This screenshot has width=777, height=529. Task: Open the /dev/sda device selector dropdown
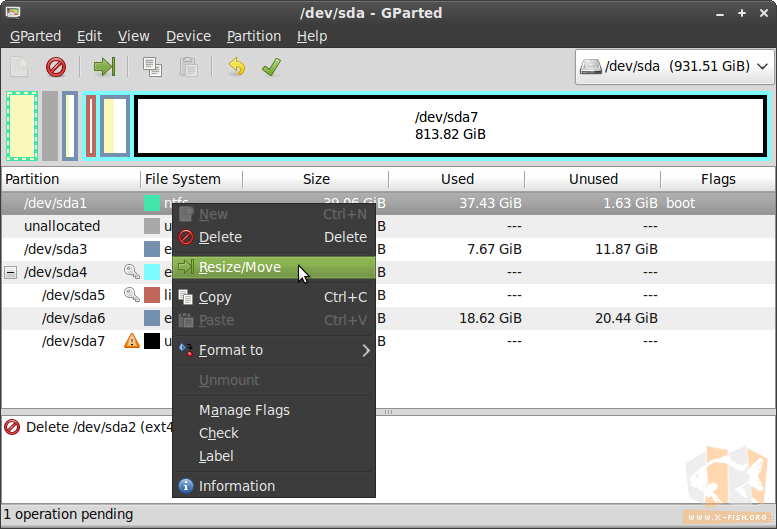pyautogui.click(x=674, y=66)
